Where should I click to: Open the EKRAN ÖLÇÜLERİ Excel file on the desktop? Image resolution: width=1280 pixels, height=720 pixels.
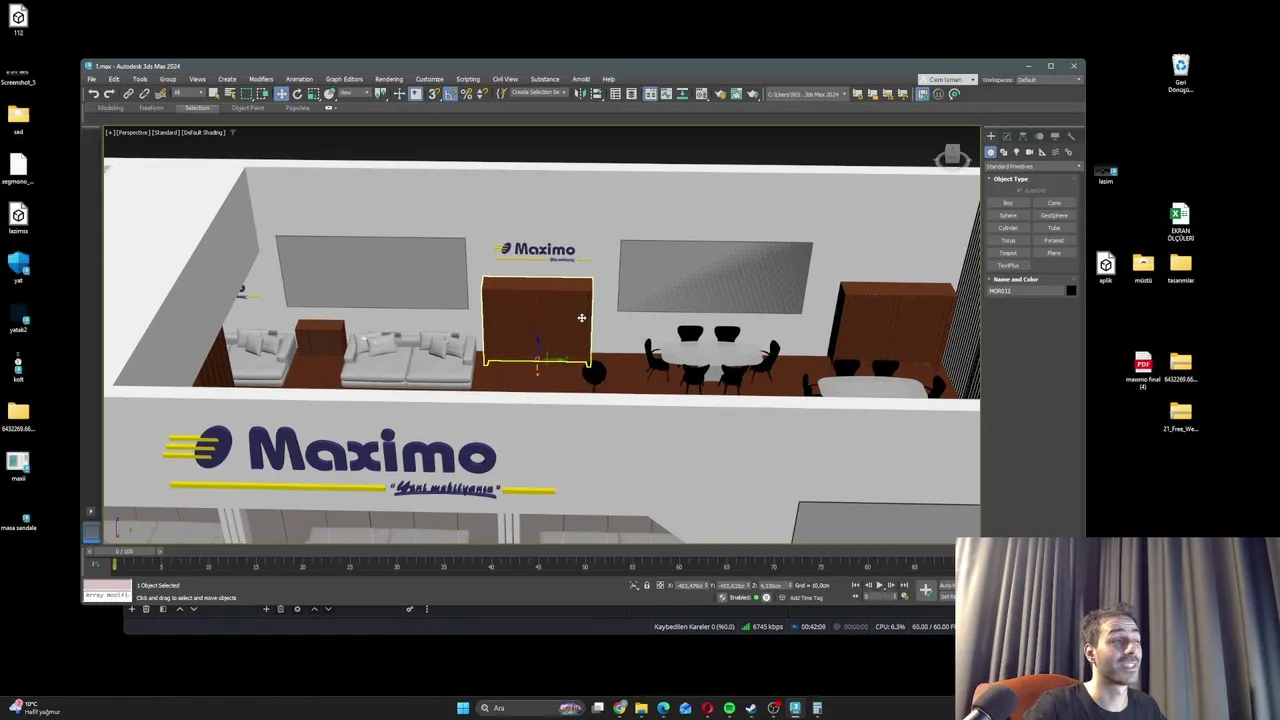pos(1181,222)
